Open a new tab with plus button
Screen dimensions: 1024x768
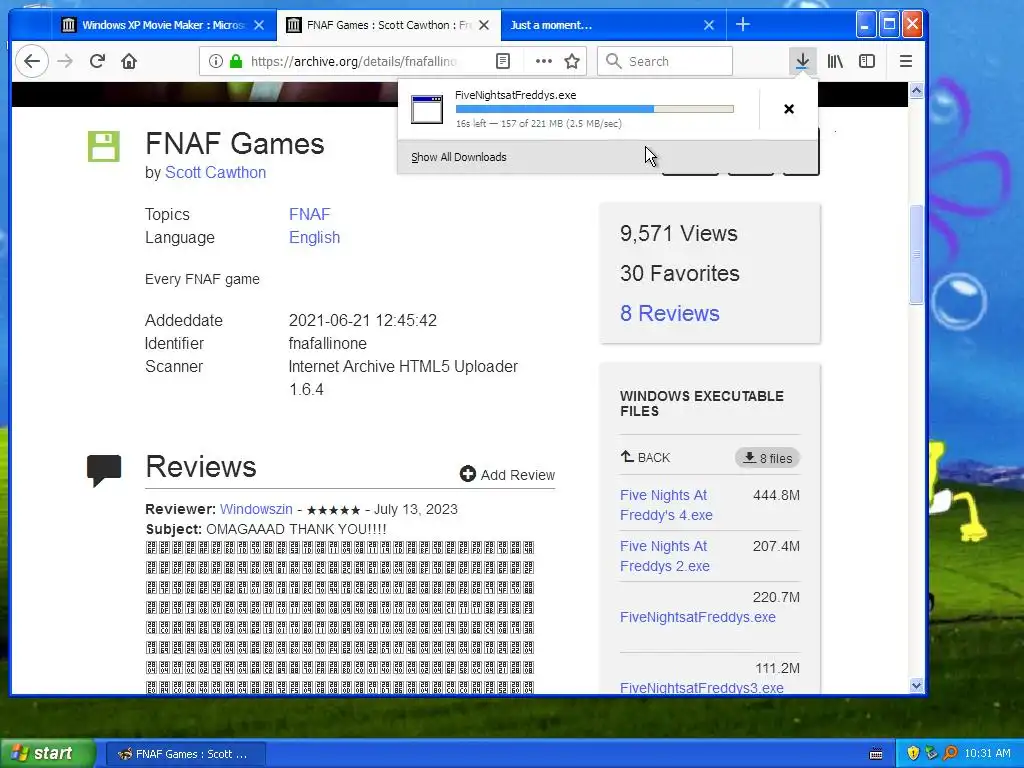pos(743,25)
